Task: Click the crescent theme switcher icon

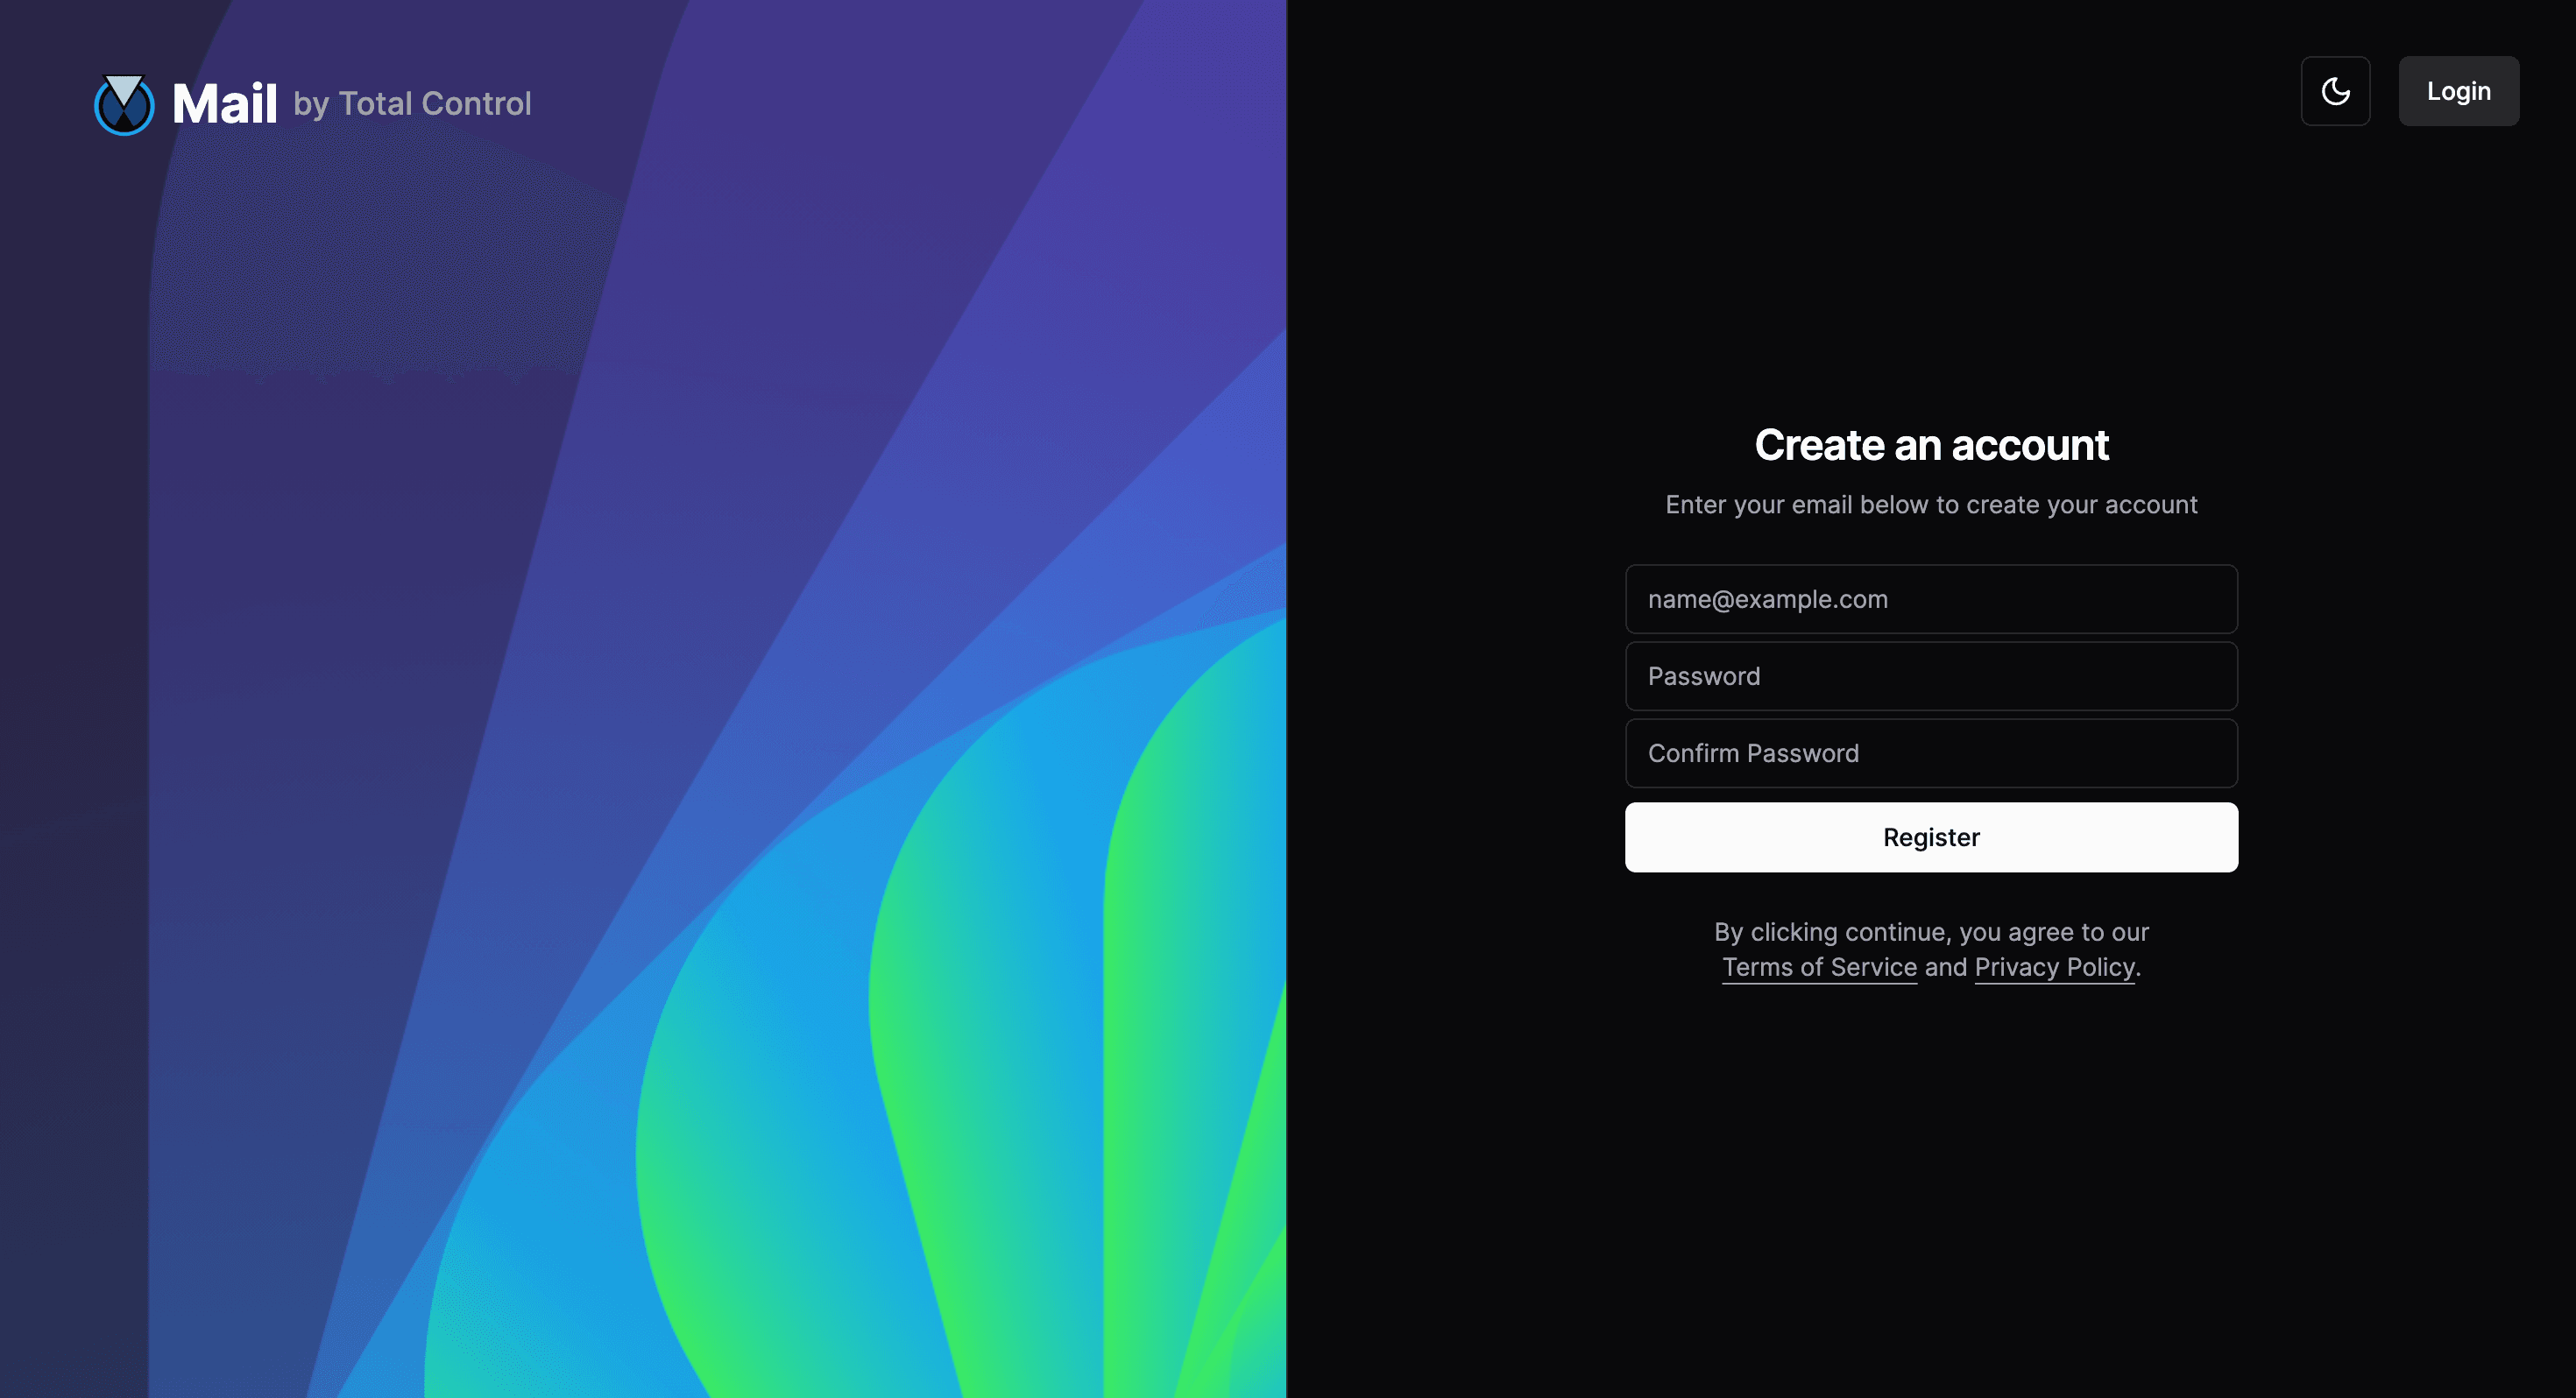Action: (2335, 91)
